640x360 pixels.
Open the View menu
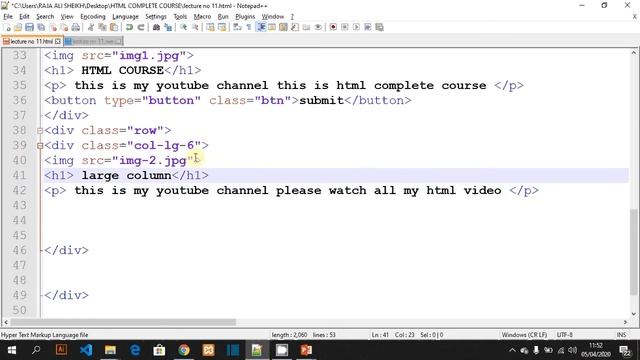(67, 16)
